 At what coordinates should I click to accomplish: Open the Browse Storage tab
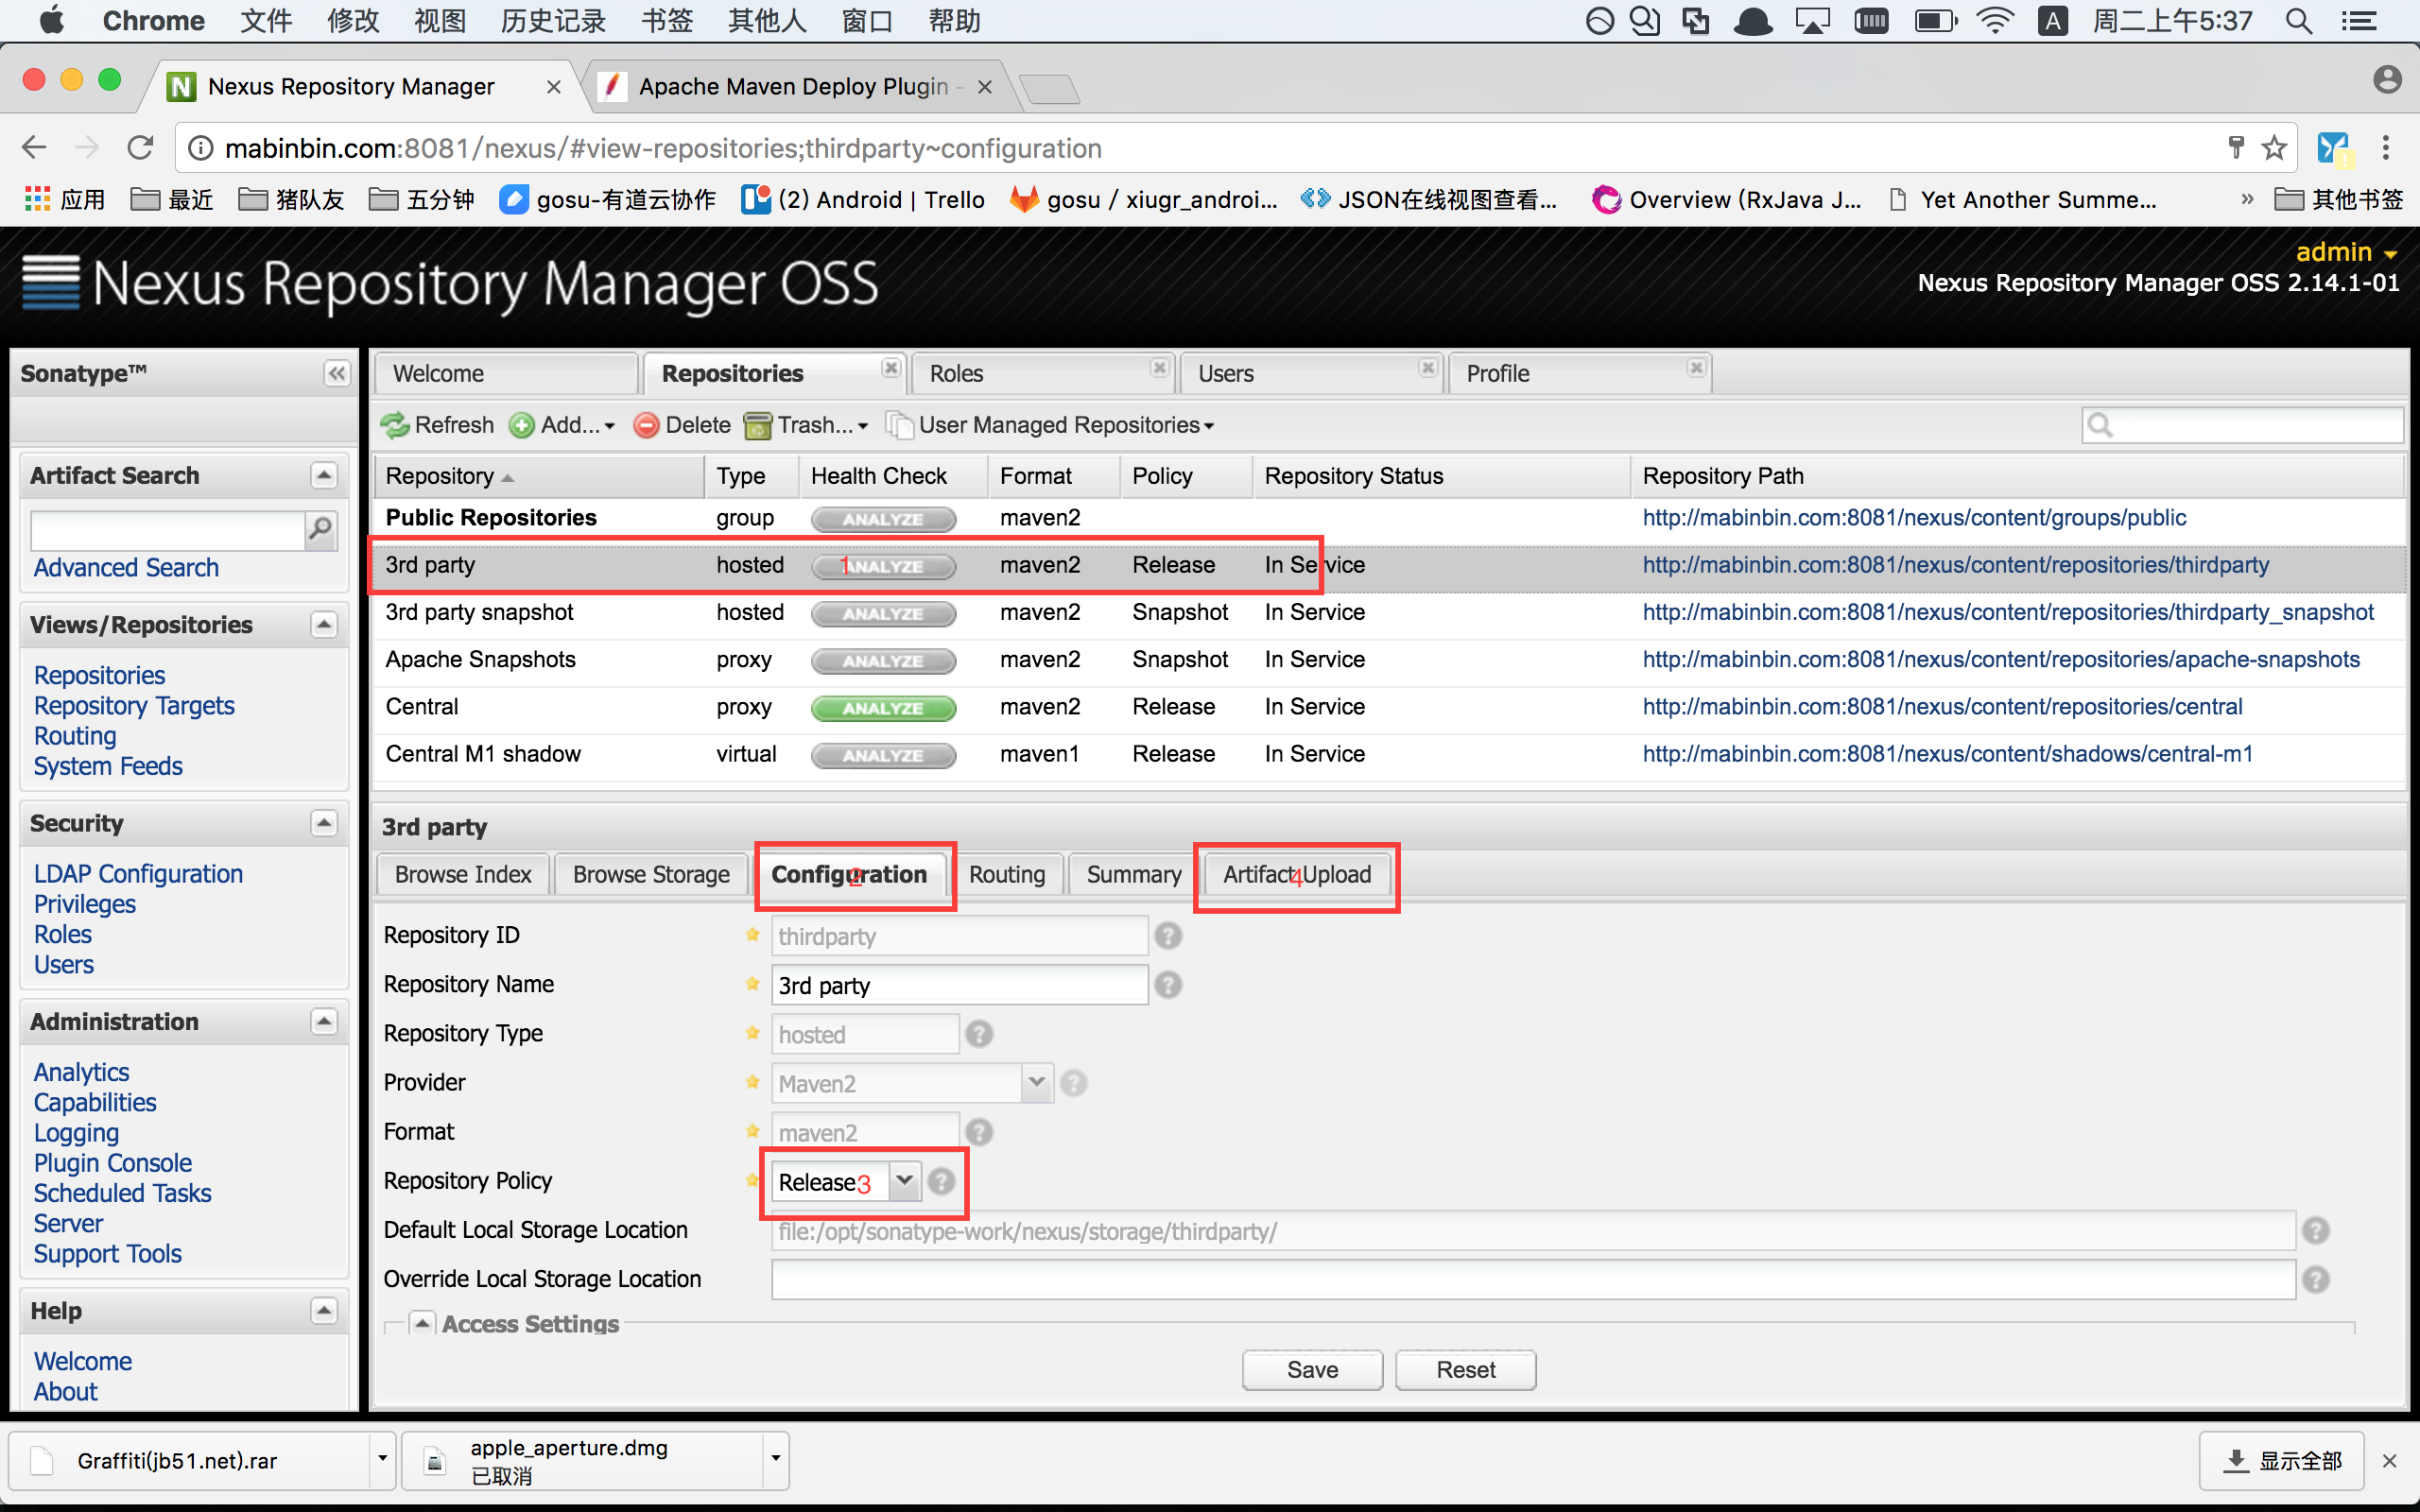pos(651,874)
